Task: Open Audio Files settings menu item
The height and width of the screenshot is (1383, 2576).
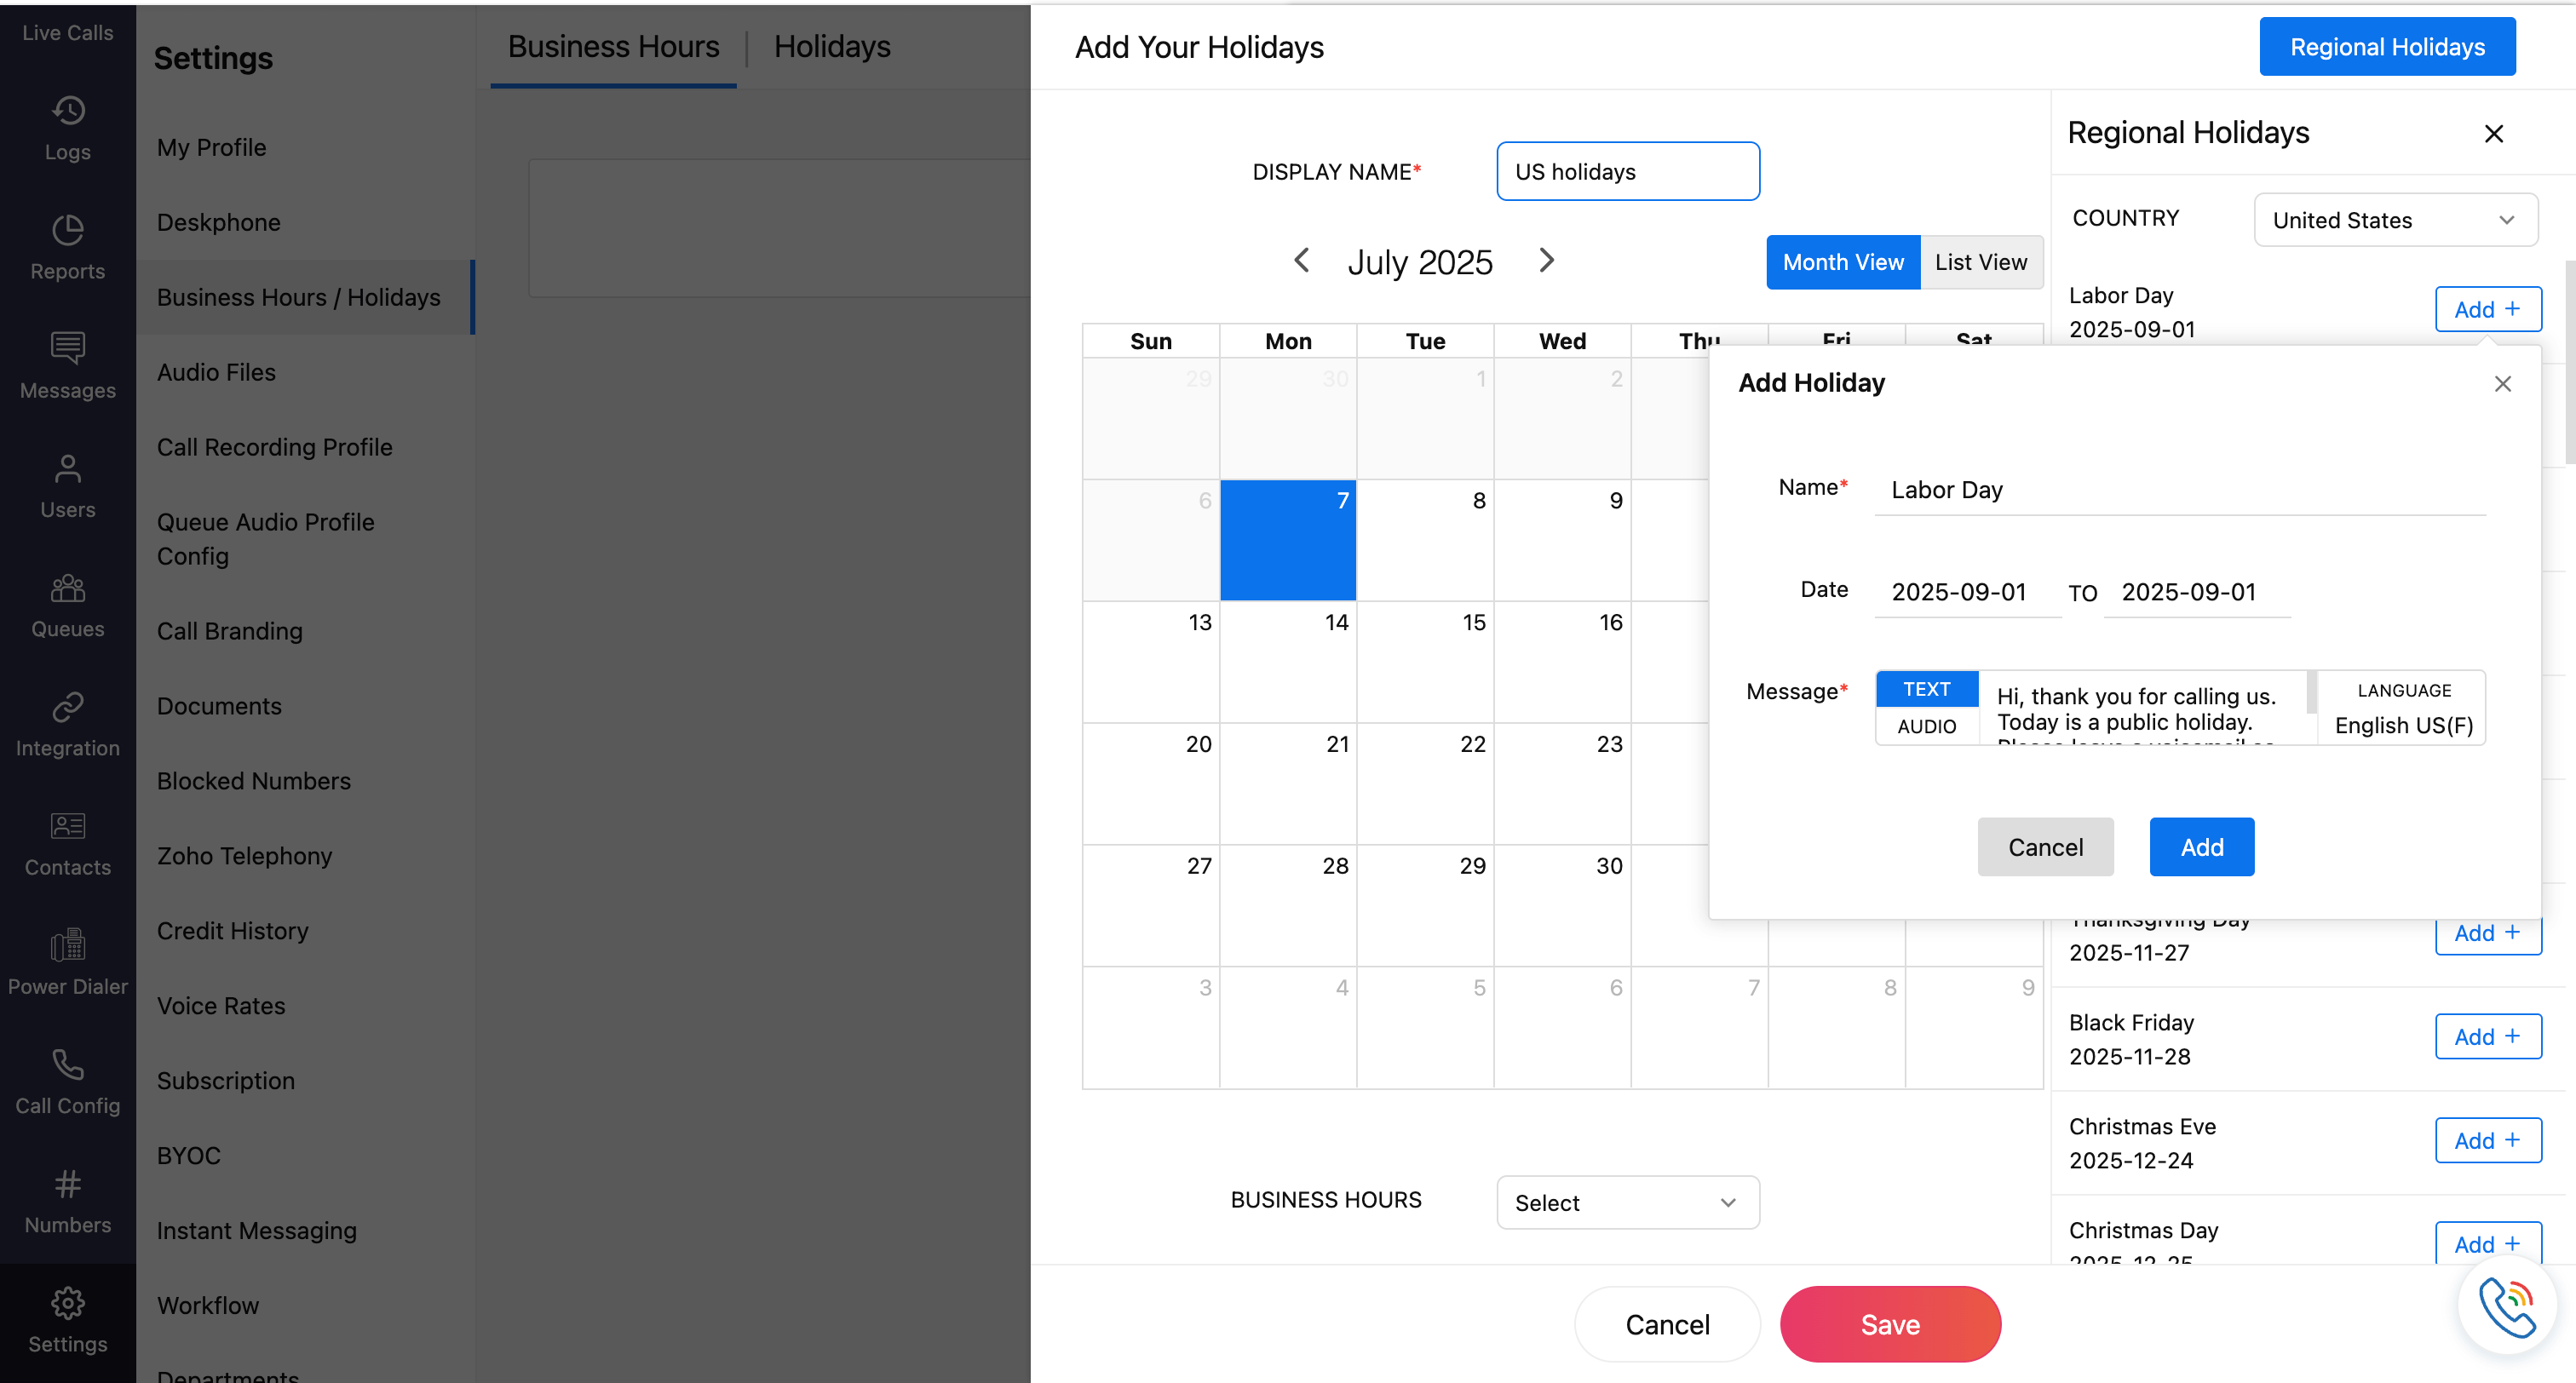Action: click(x=216, y=372)
